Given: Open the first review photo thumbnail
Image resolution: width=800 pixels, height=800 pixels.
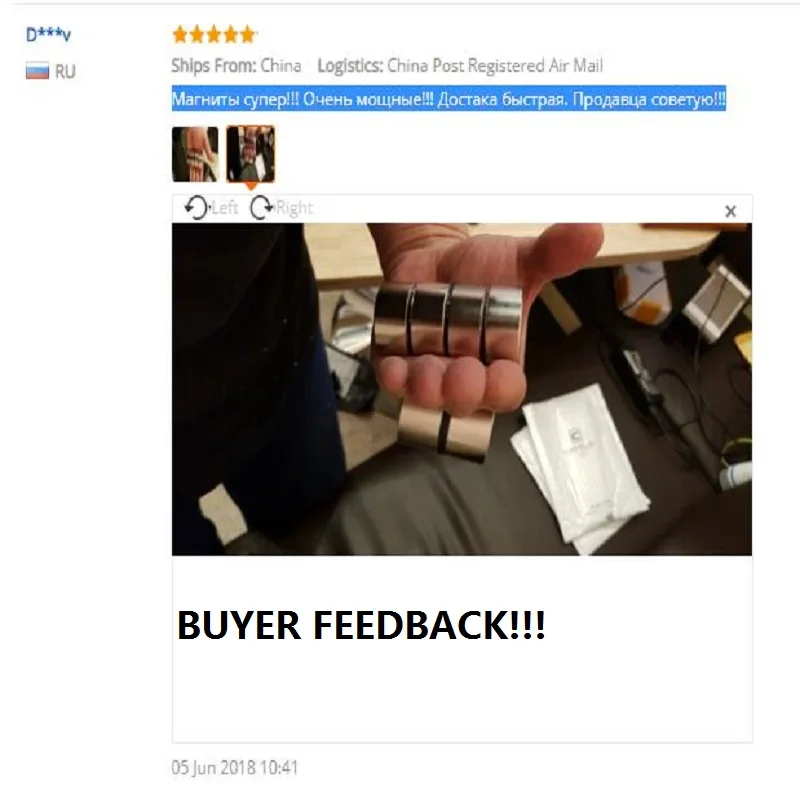Looking at the screenshot, I should point(195,154).
